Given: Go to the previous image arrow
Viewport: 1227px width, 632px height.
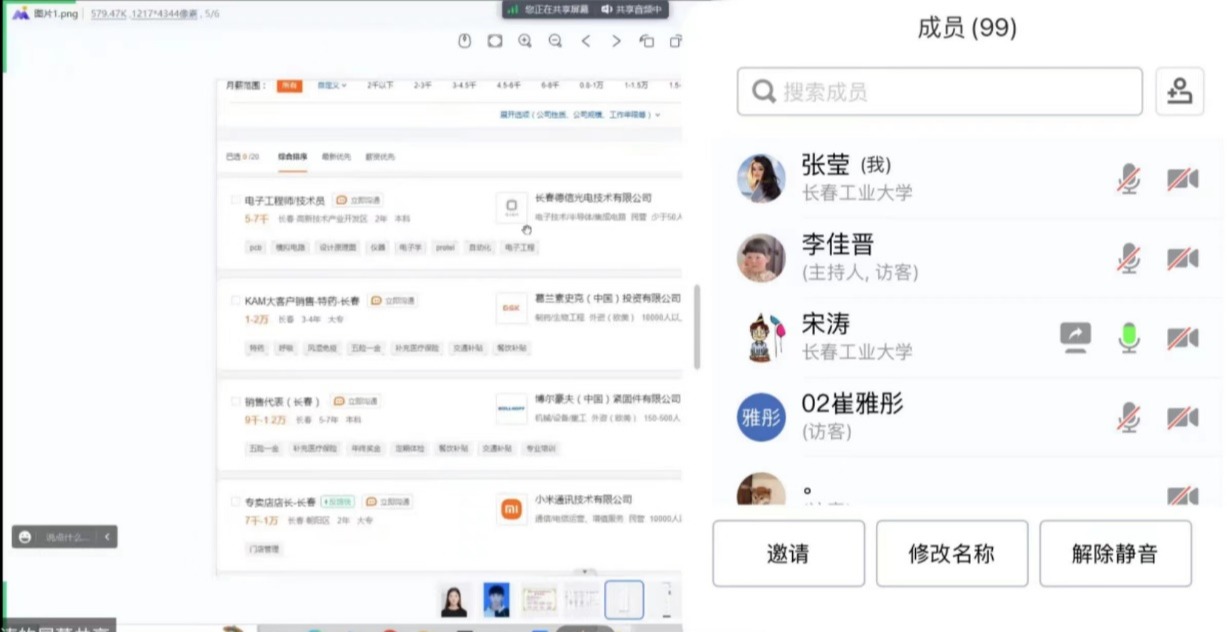Looking at the screenshot, I should (x=586, y=41).
